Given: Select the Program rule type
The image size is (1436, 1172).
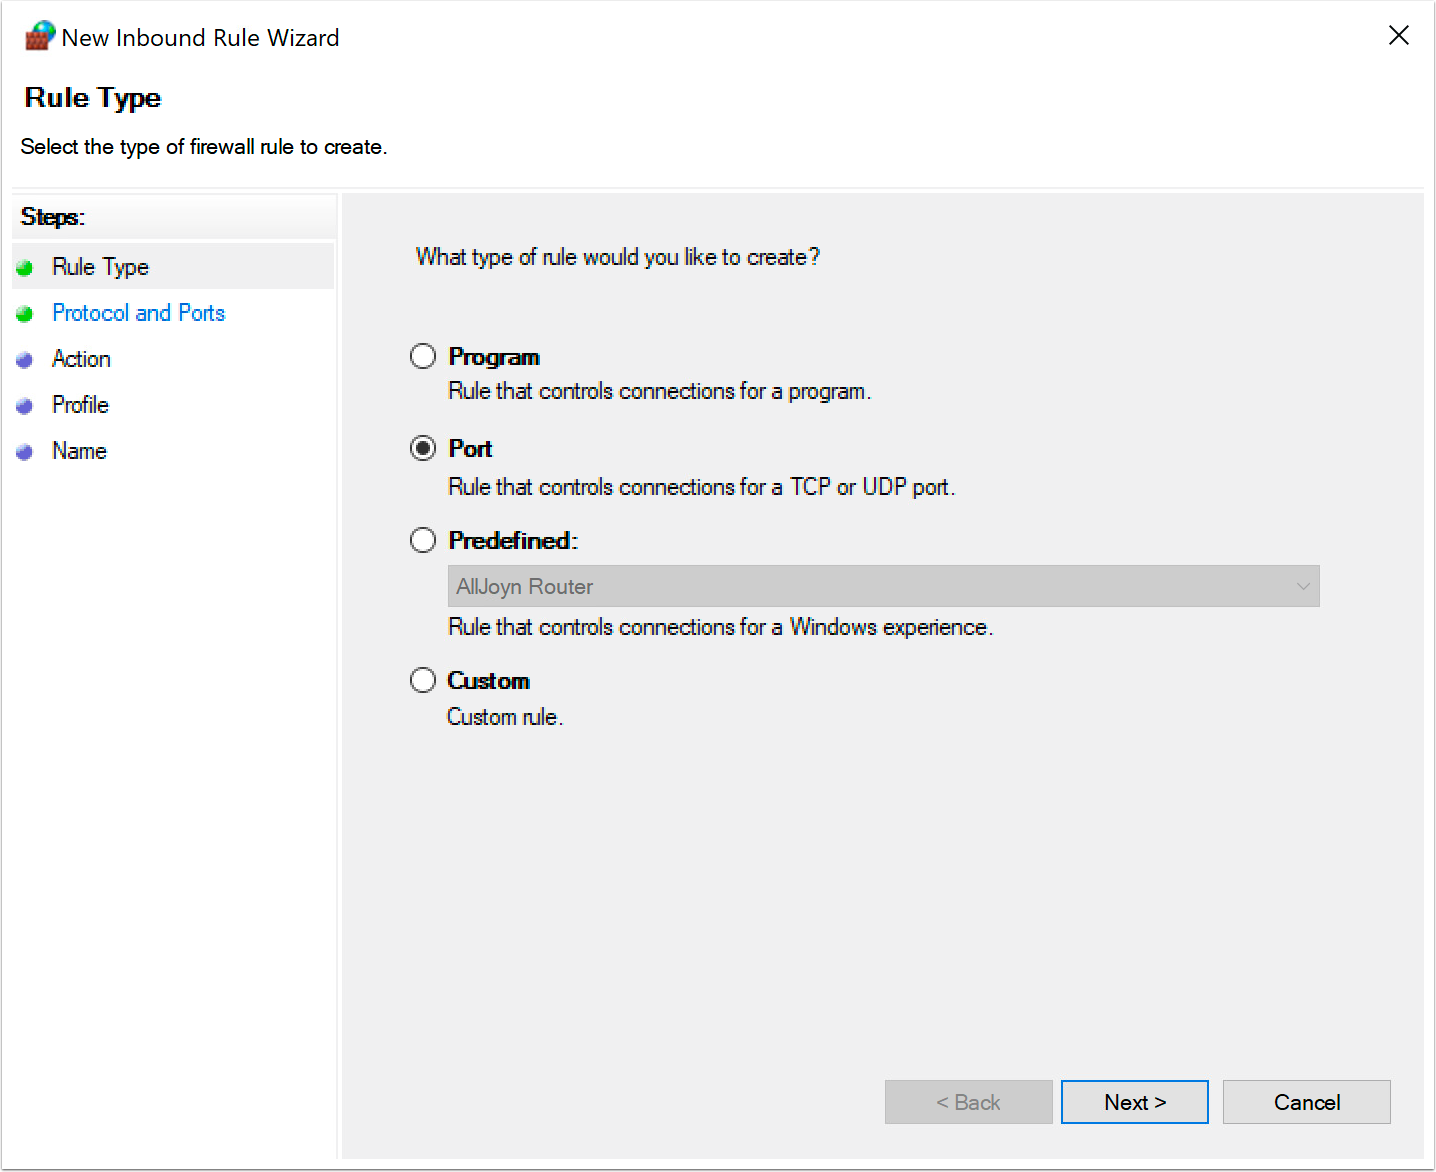Looking at the screenshot, I should click(x=422, y=355).
